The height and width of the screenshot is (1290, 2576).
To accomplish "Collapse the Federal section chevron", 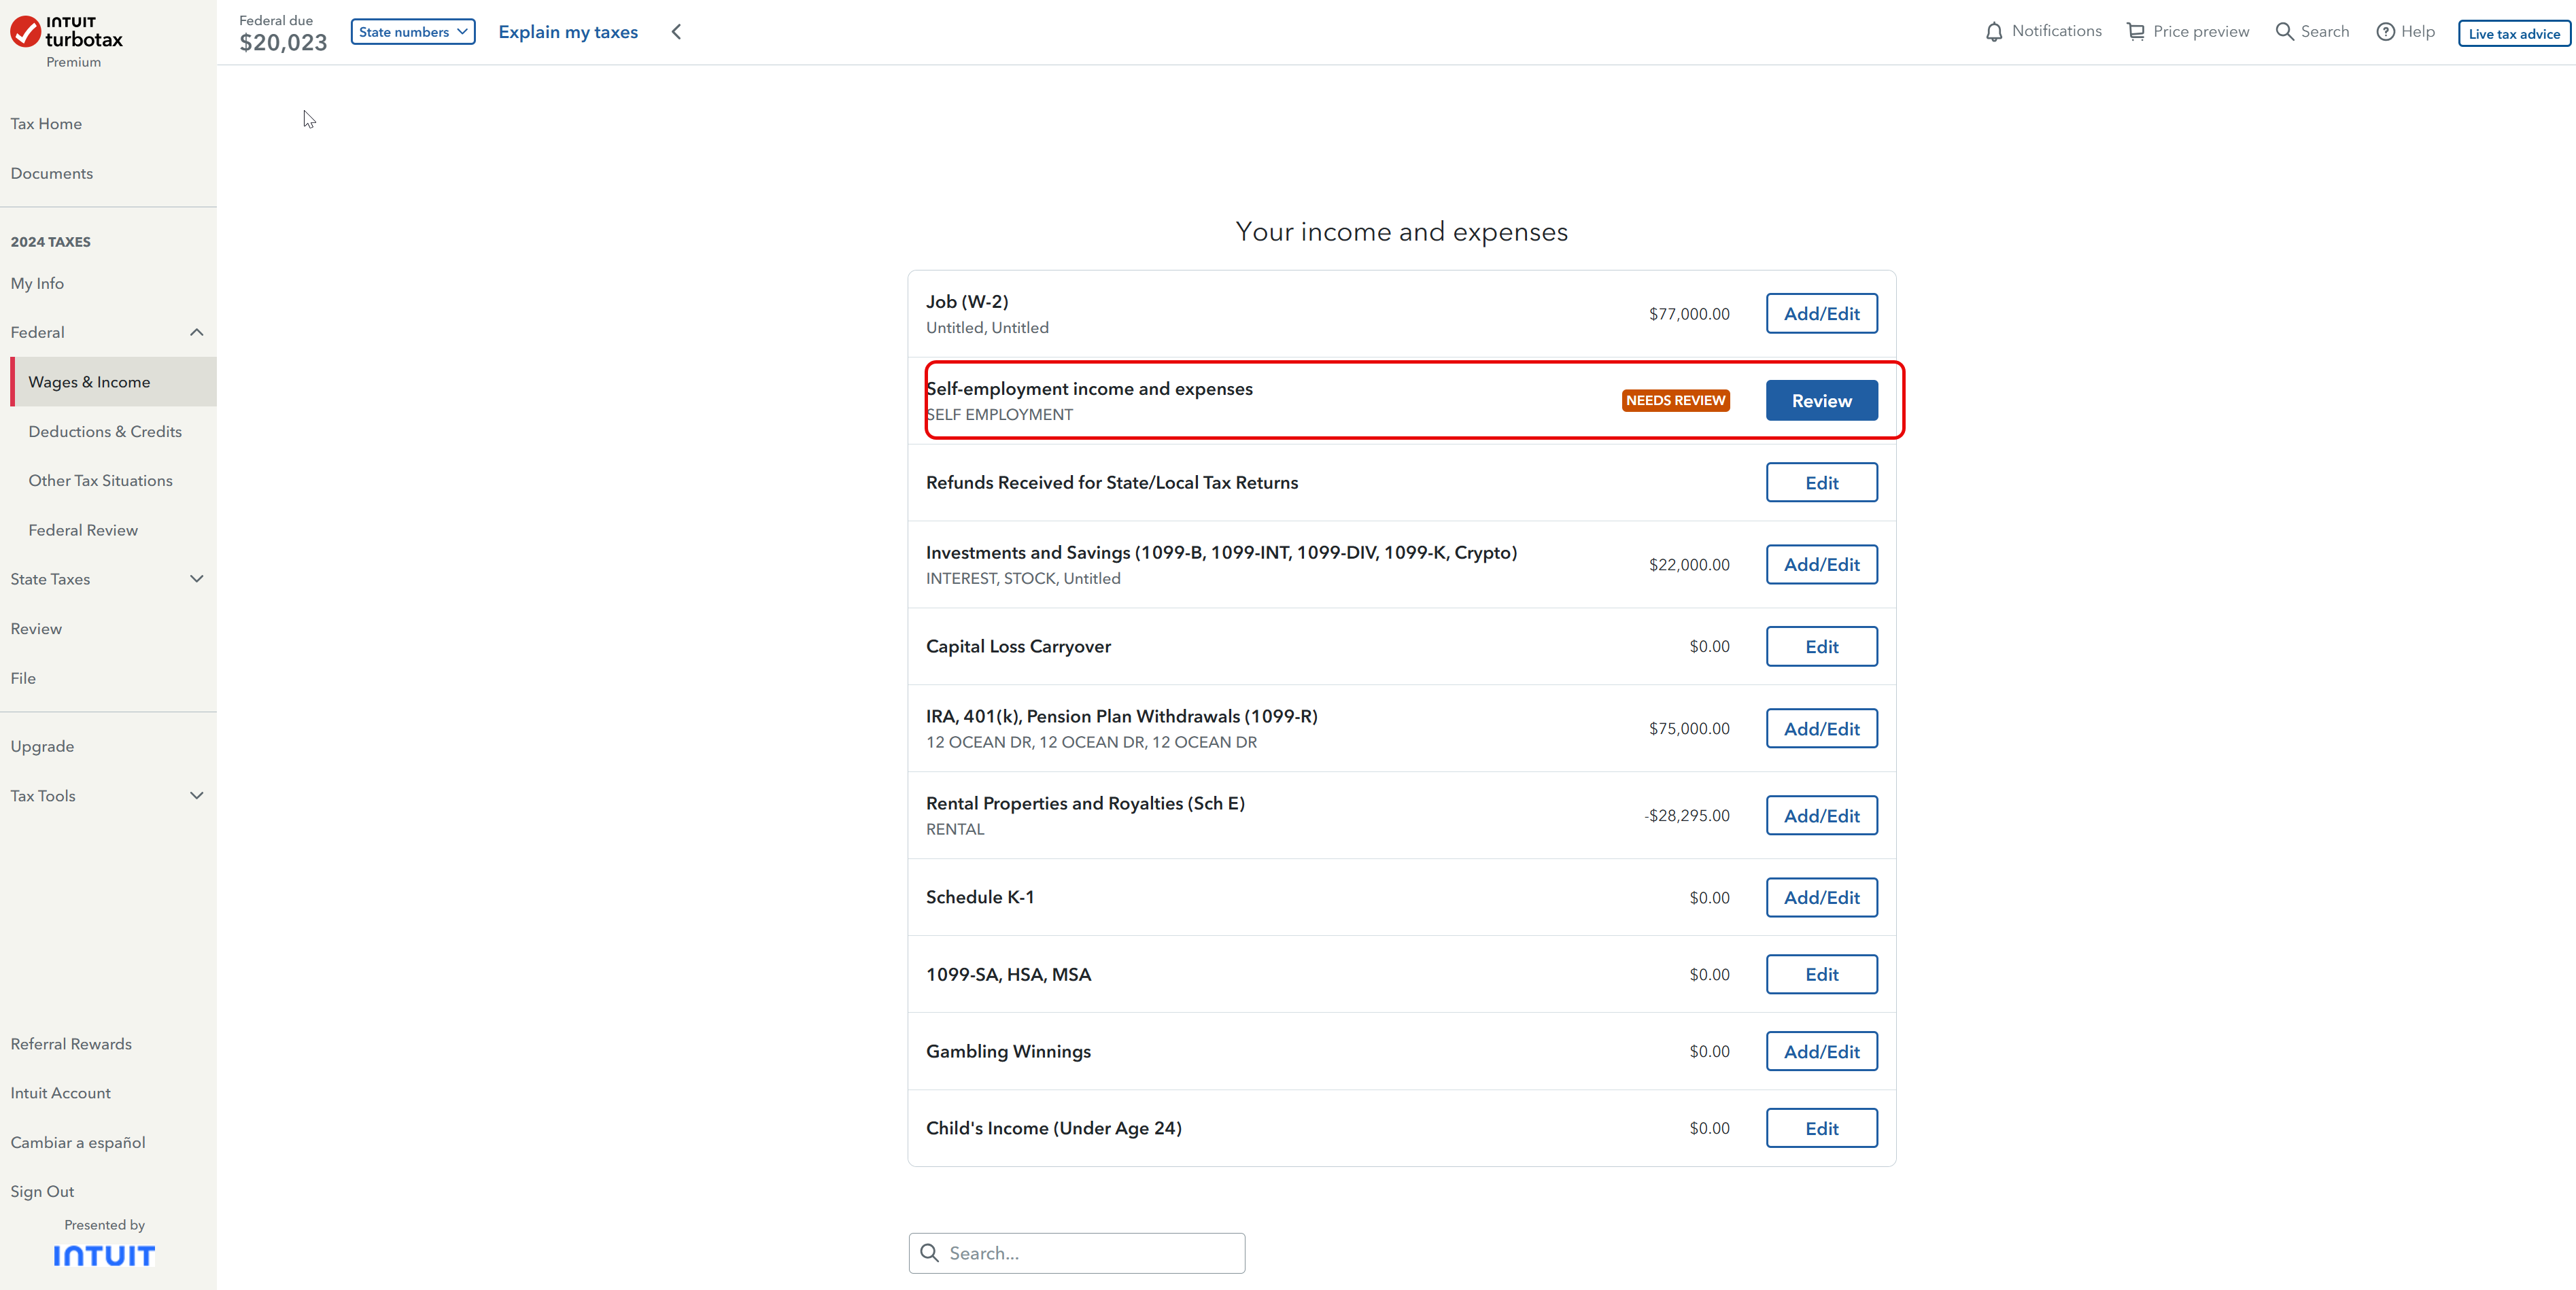I will pos(196,332).
